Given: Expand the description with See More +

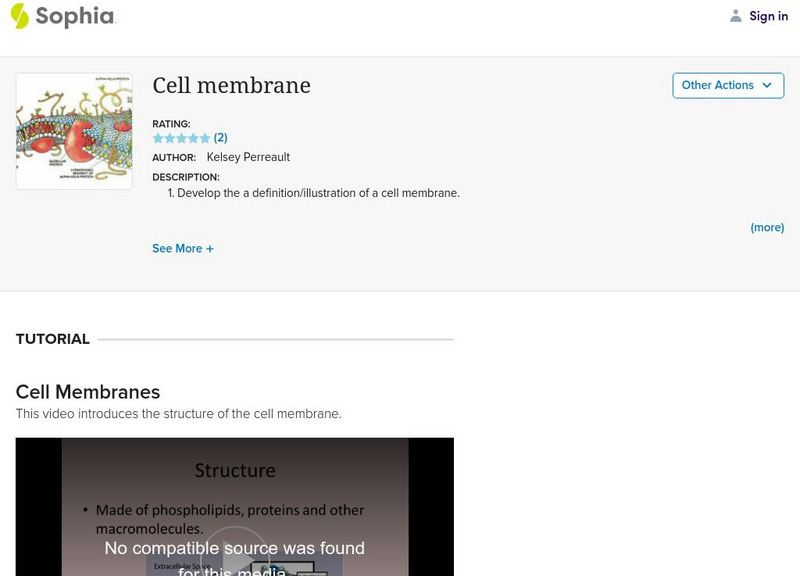Looking at the screenshot, I should click(183, 248).
